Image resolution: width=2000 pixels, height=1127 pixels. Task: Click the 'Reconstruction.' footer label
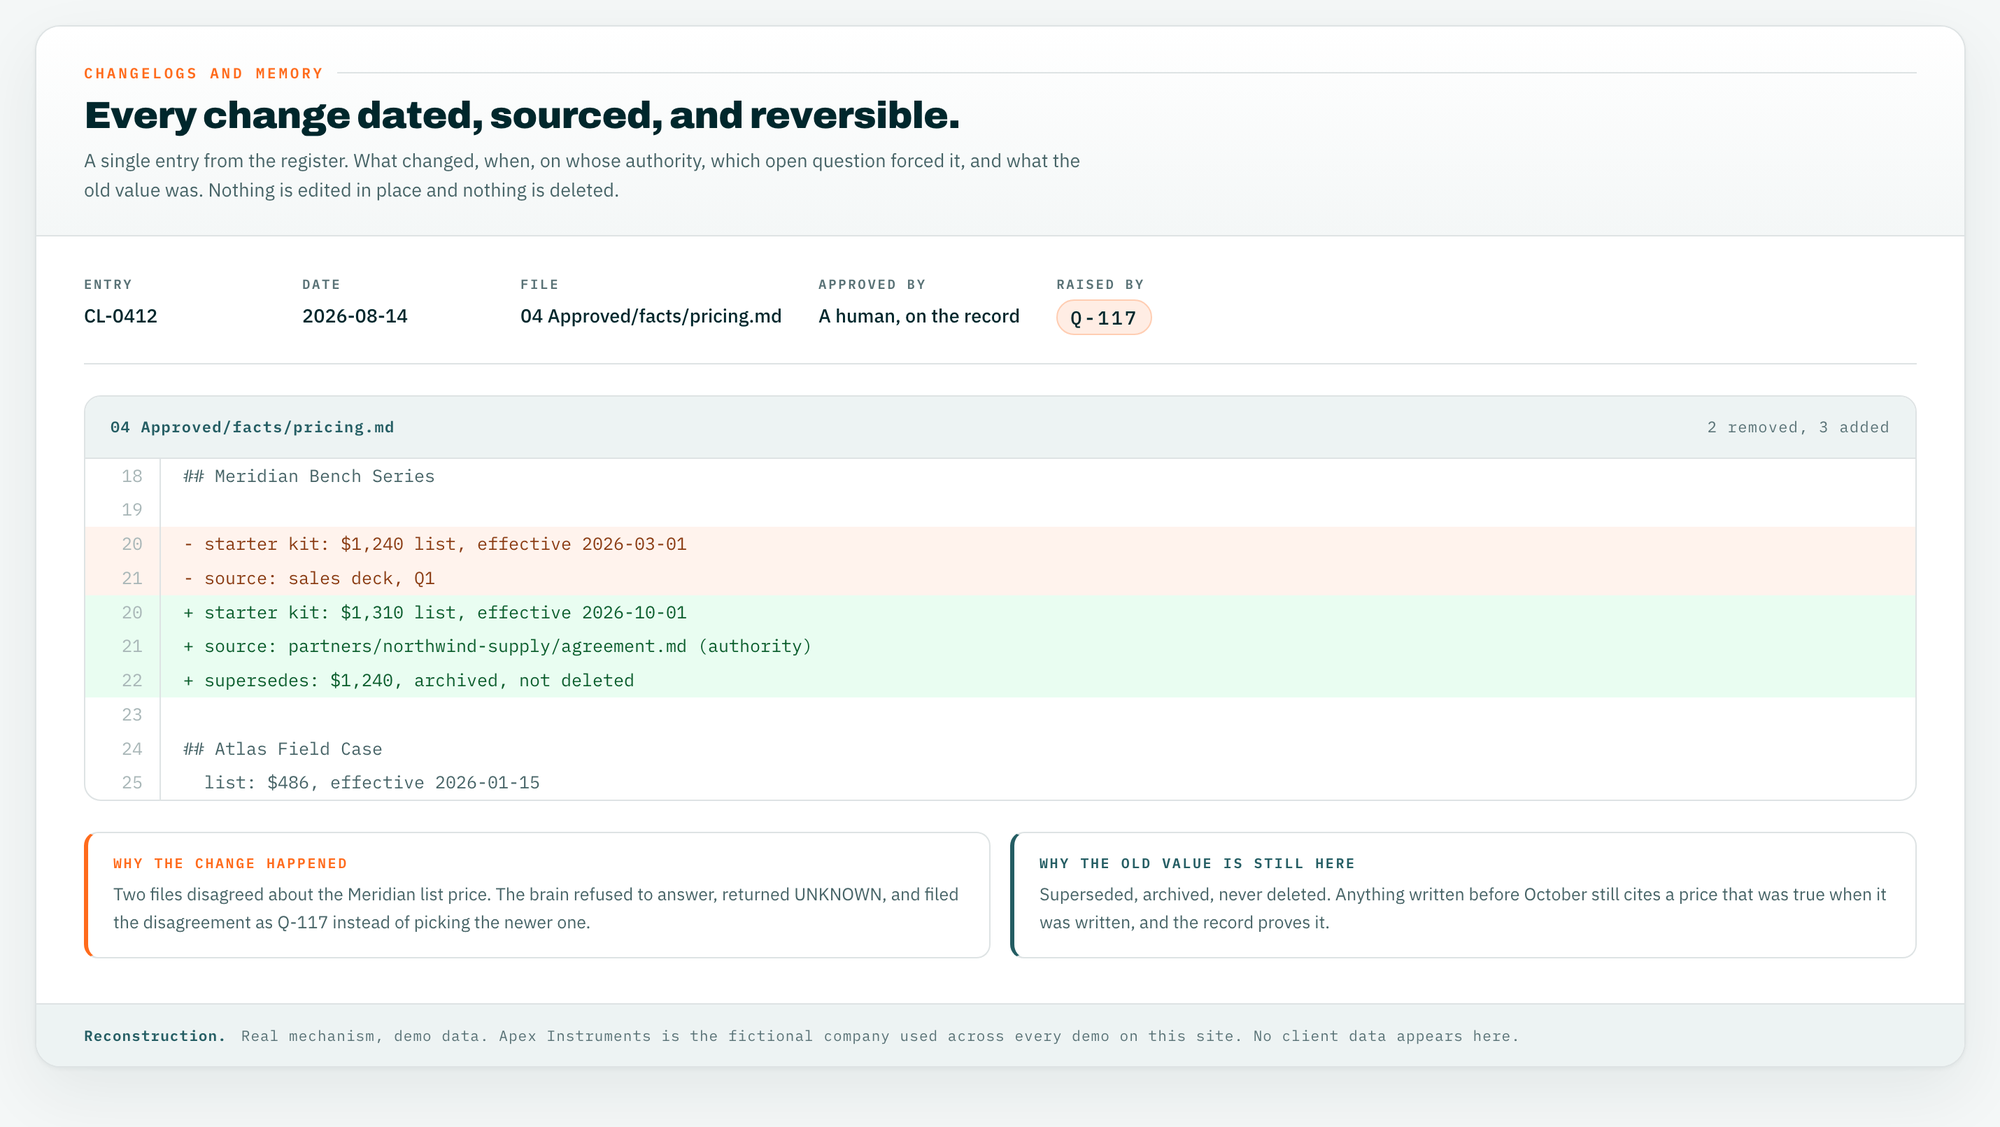(x=155, y=1036)
